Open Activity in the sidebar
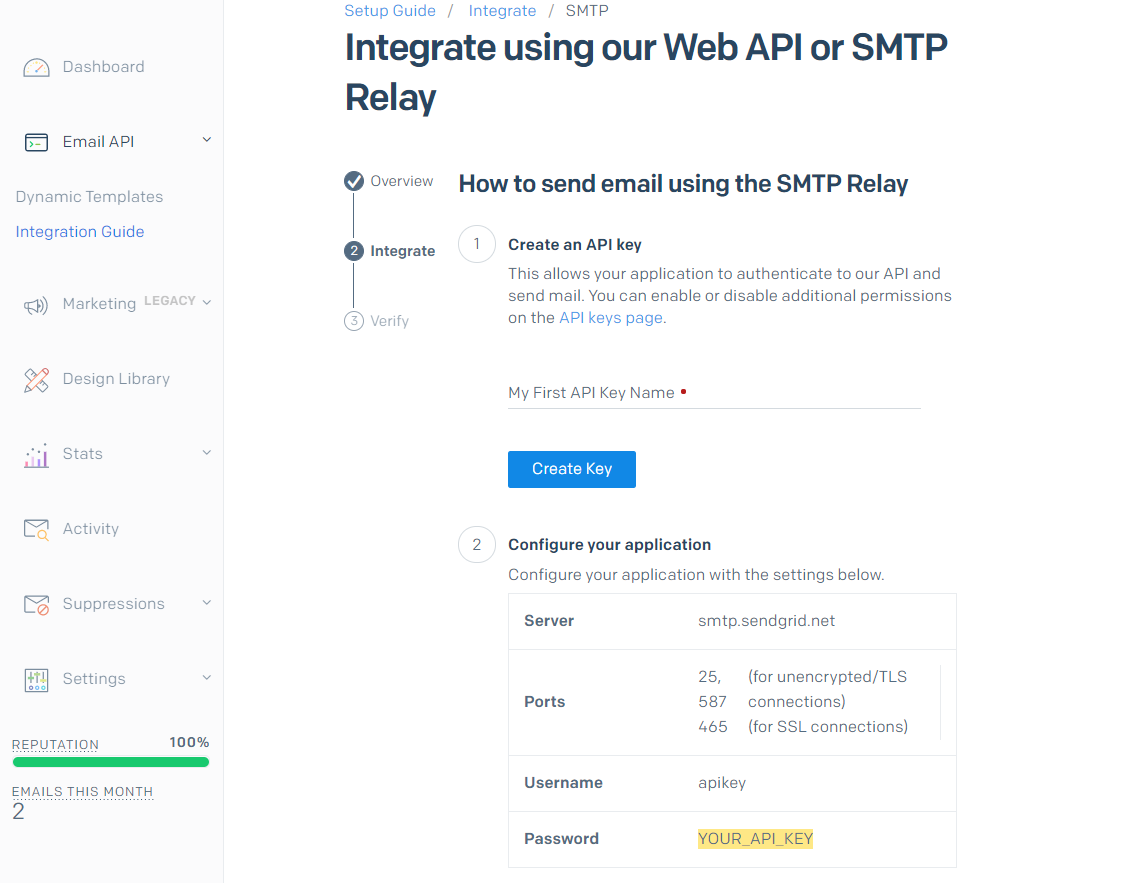The height and width of the screenshot is (883, 1126). coord(90,528)
